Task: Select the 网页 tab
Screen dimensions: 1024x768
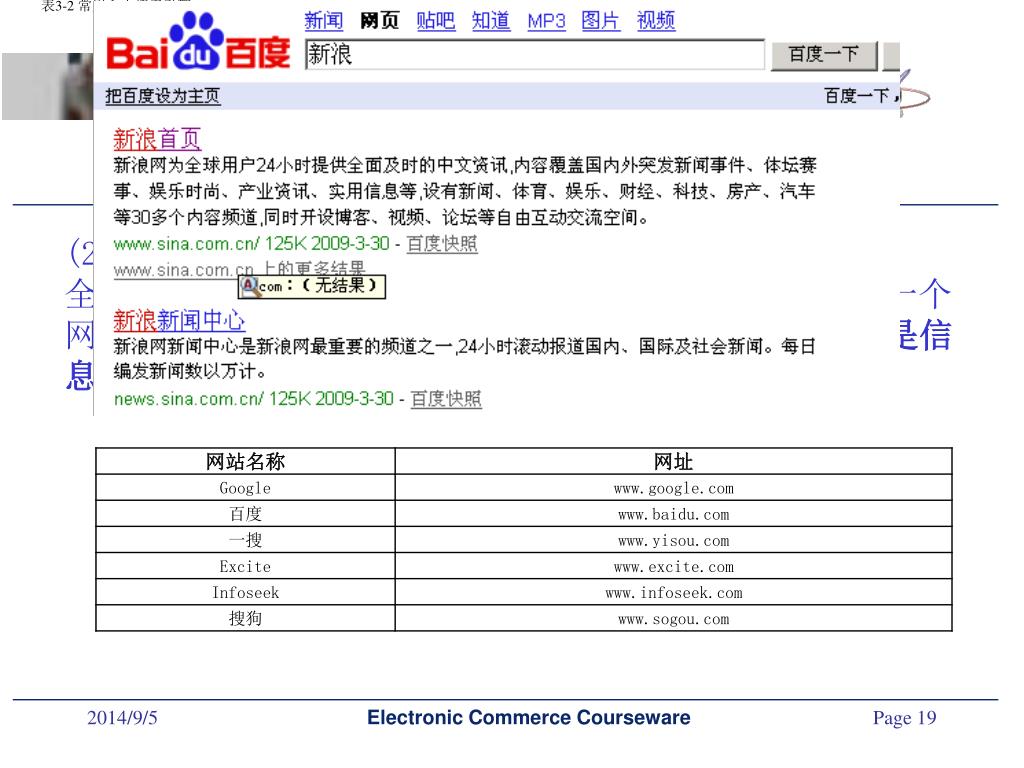Action: (379, 21)
